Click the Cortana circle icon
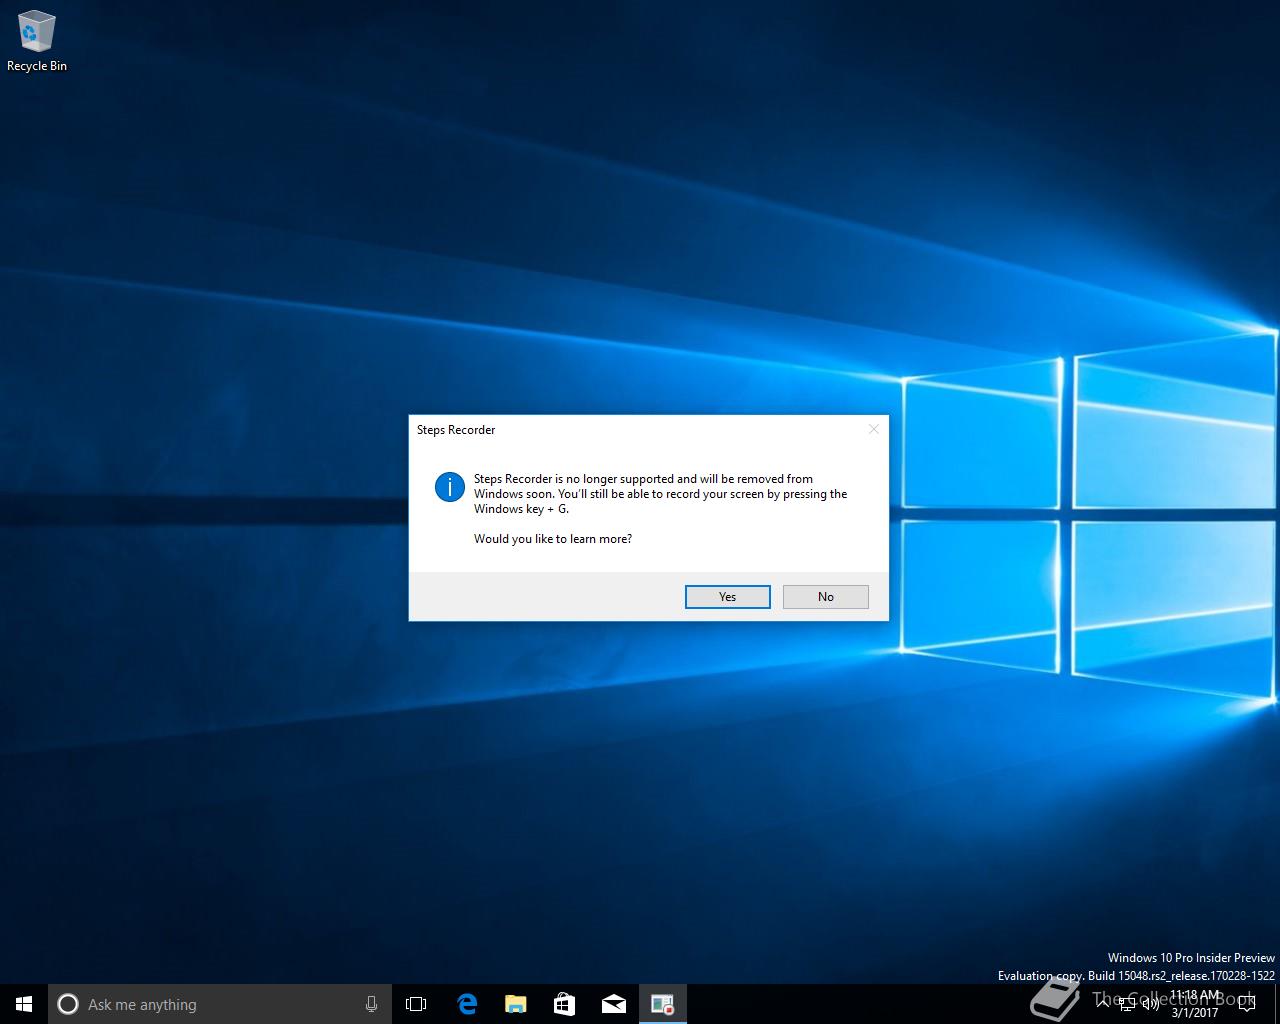 [x=67, y=1004]
